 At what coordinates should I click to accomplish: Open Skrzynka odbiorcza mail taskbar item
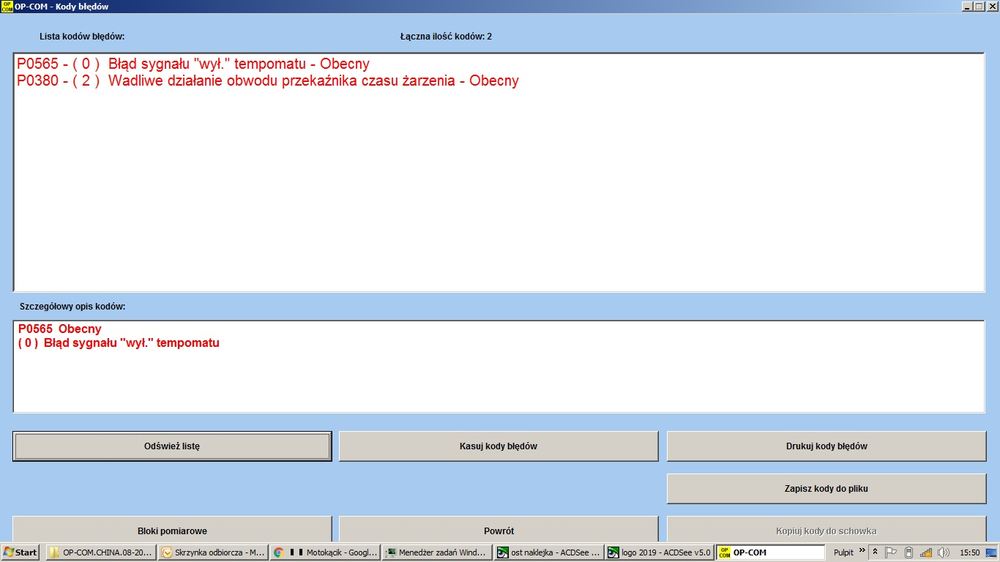pyautogui.click(x=213, y=552)
